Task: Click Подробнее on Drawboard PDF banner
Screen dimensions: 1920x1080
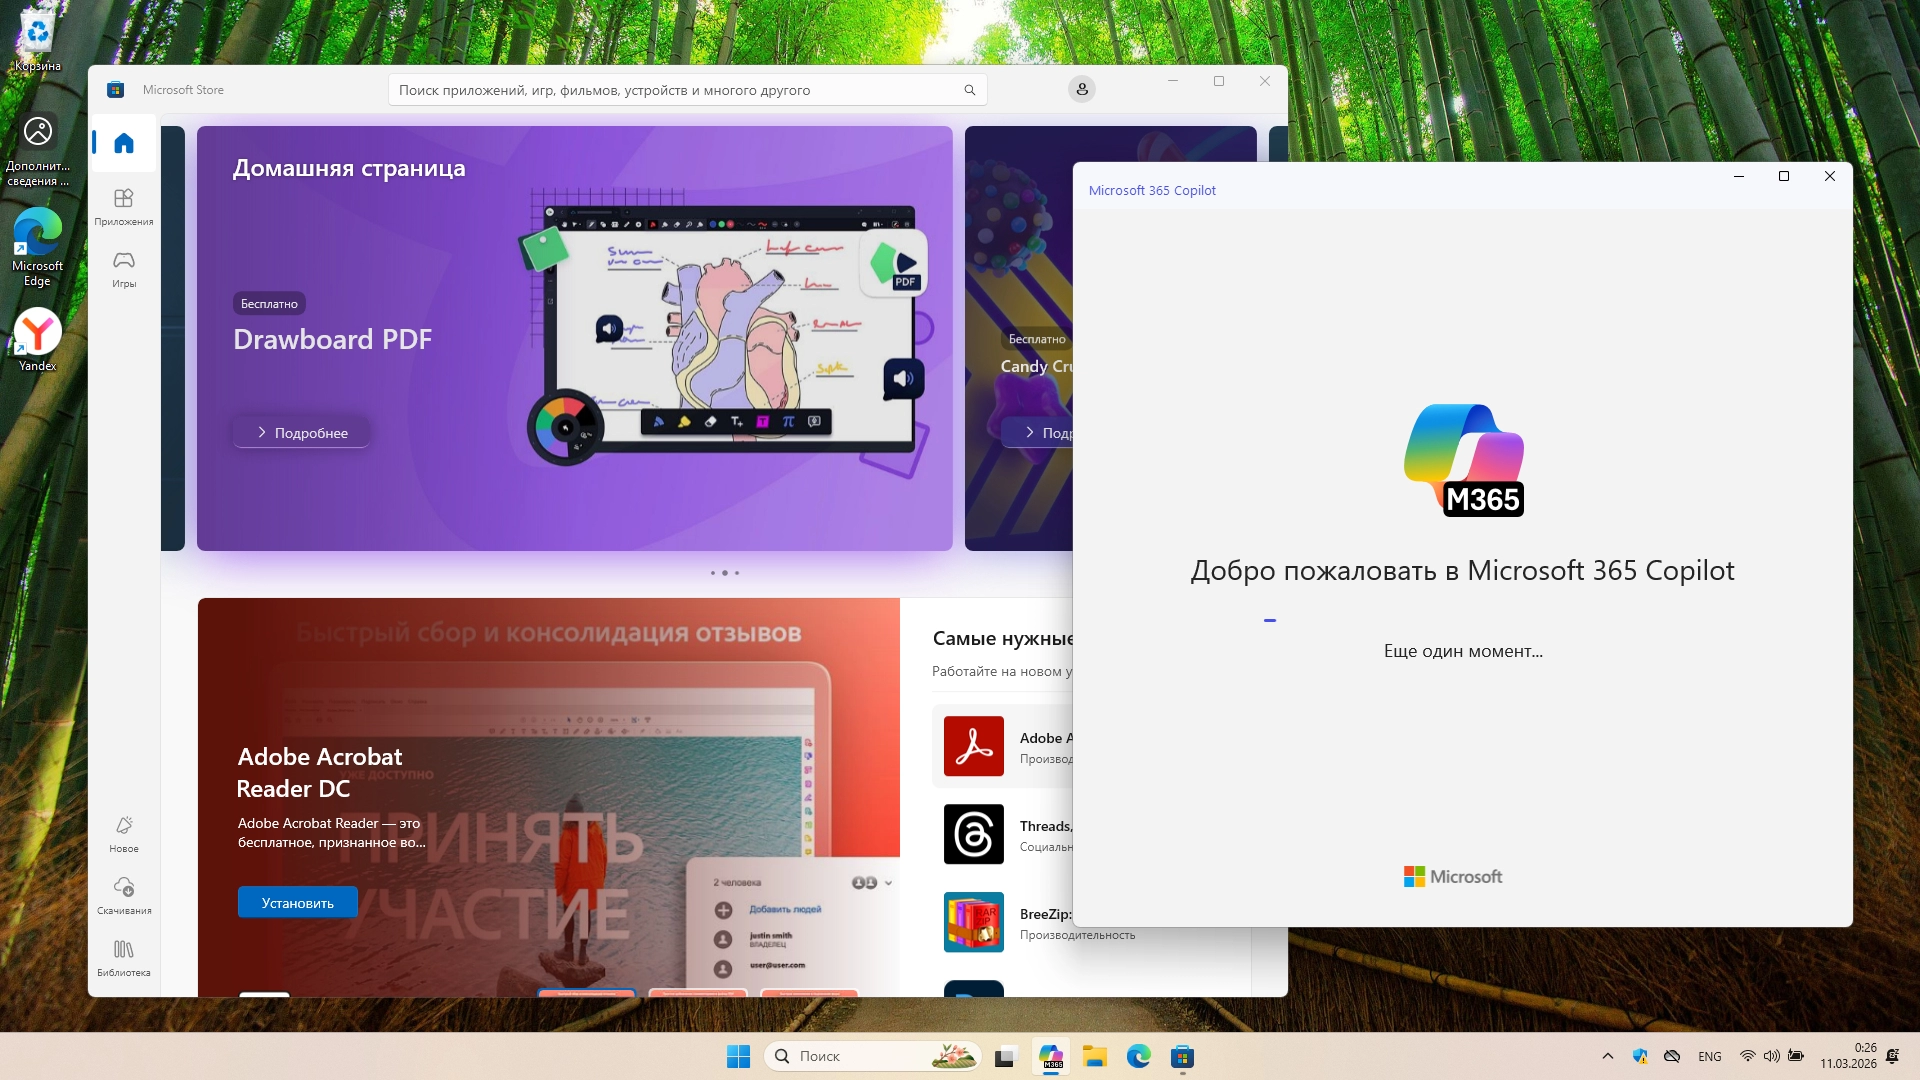Action: (302, 433)
